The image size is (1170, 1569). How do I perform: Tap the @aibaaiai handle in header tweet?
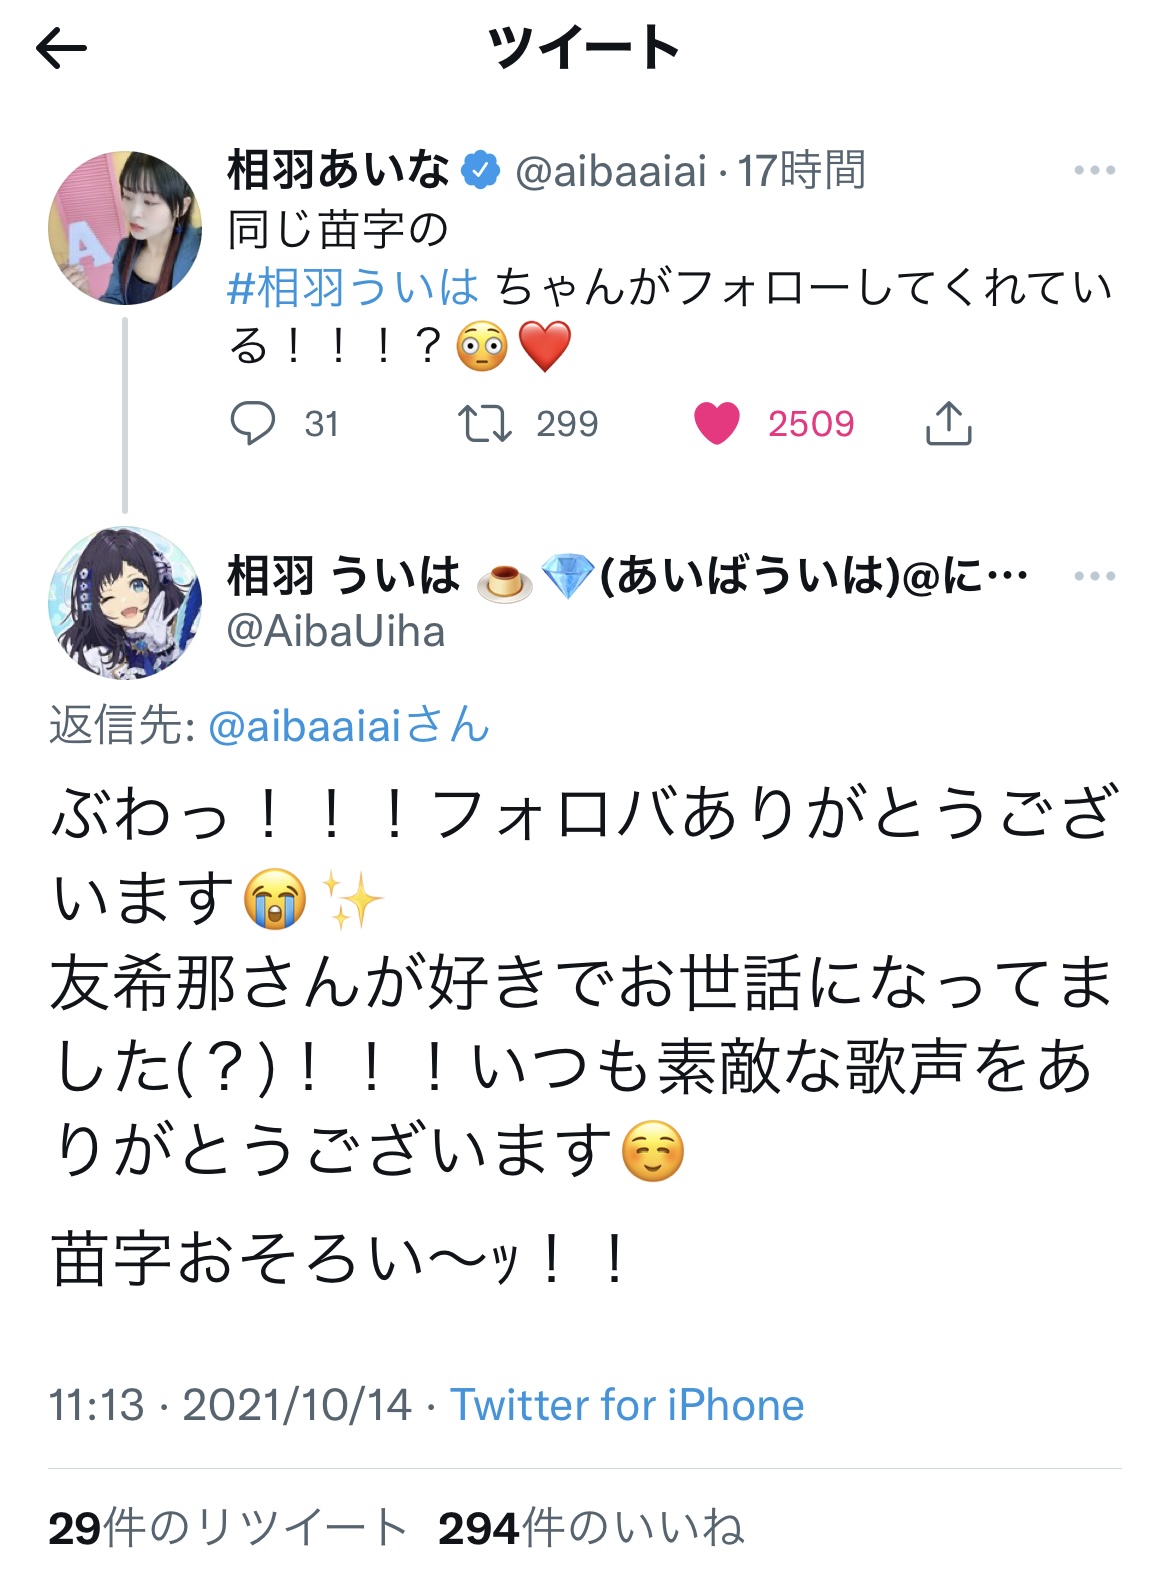[611, 171]
